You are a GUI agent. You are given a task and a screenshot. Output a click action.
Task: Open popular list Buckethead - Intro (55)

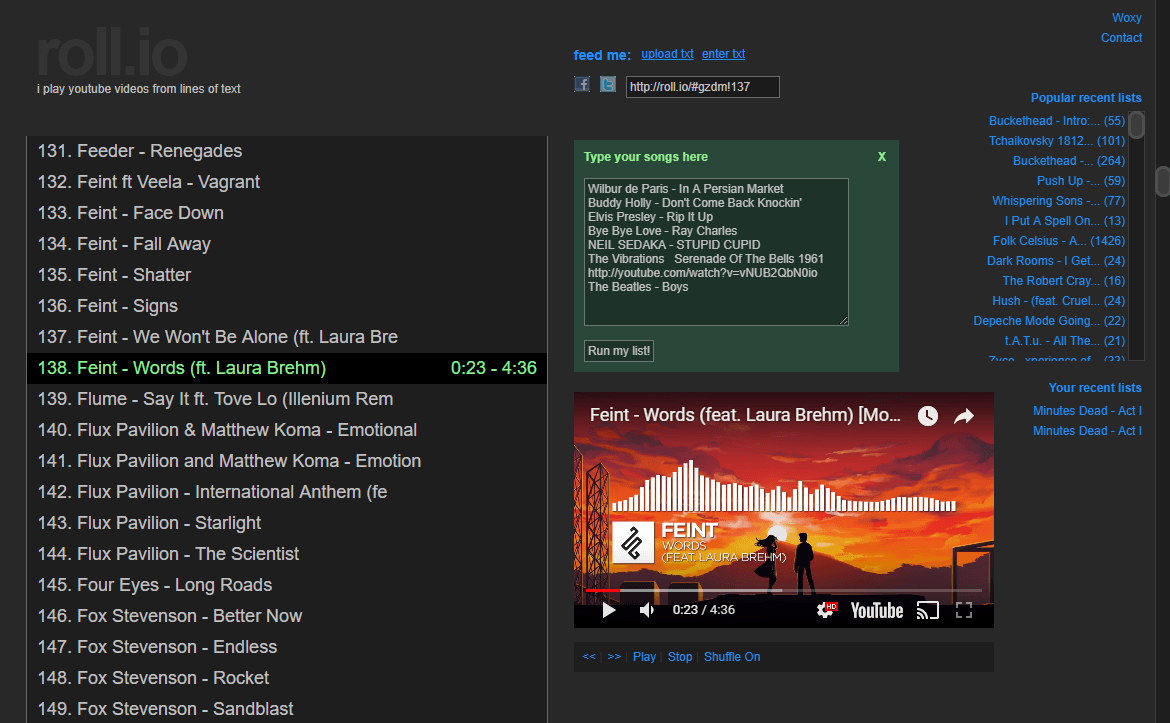pyautogui.click(x=1057, y=121)
